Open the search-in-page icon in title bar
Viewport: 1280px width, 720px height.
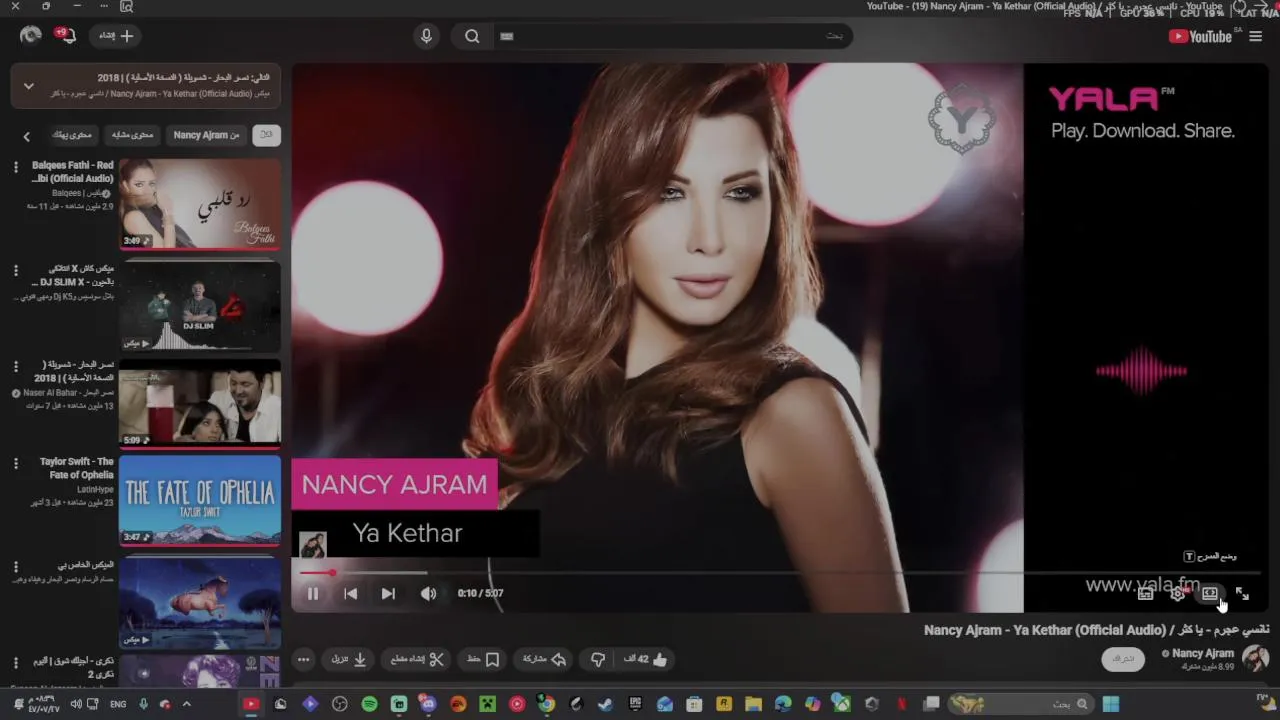pos(126,6)
